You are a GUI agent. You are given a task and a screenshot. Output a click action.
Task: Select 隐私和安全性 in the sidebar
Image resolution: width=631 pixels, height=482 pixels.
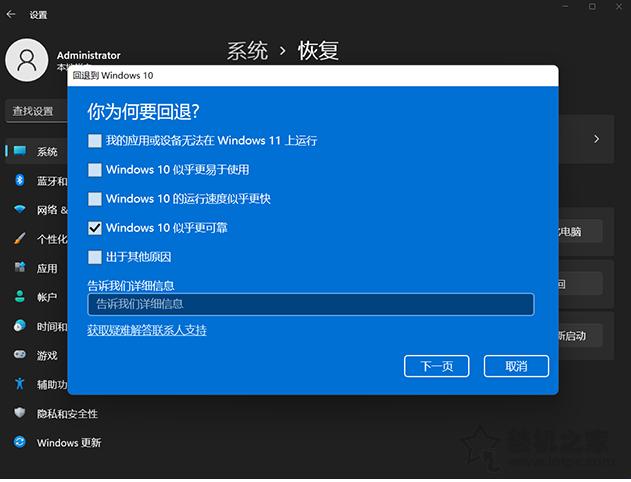tap(67, 414)
